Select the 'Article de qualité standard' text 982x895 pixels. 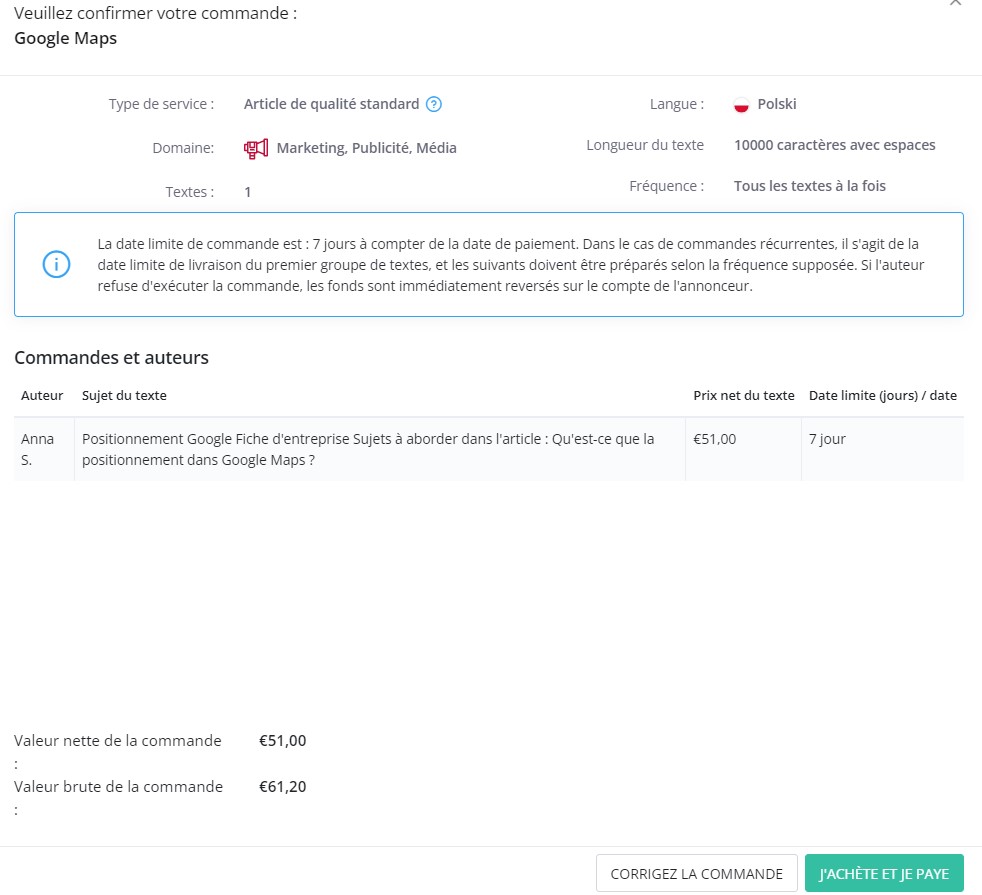(x=331, y=104)
